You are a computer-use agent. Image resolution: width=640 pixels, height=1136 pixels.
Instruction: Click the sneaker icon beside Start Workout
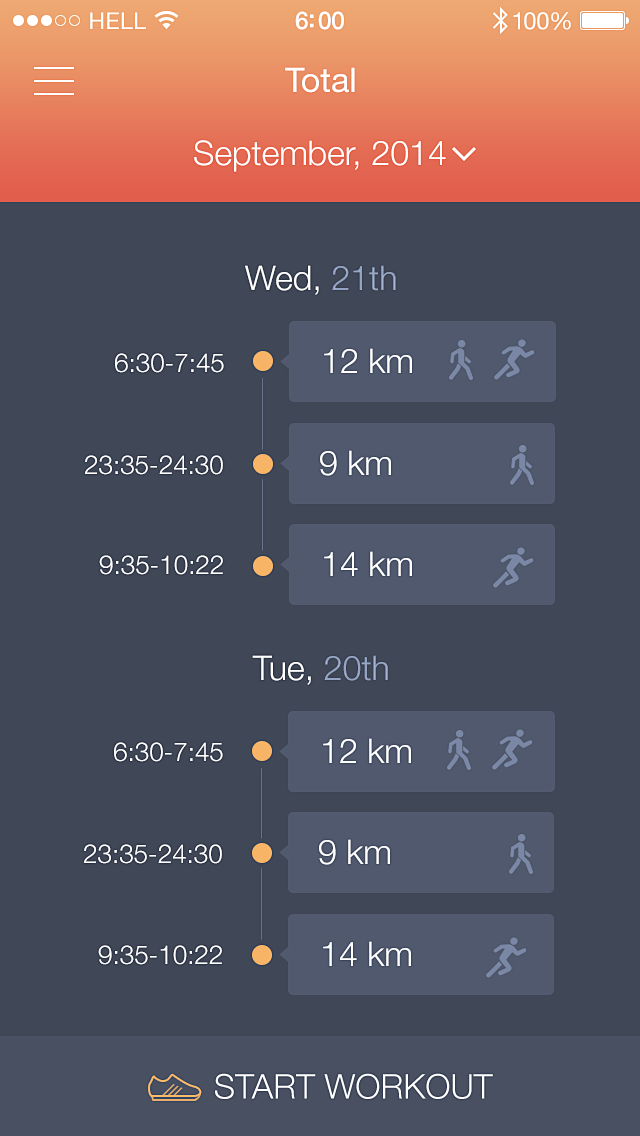pos(174,1087)
